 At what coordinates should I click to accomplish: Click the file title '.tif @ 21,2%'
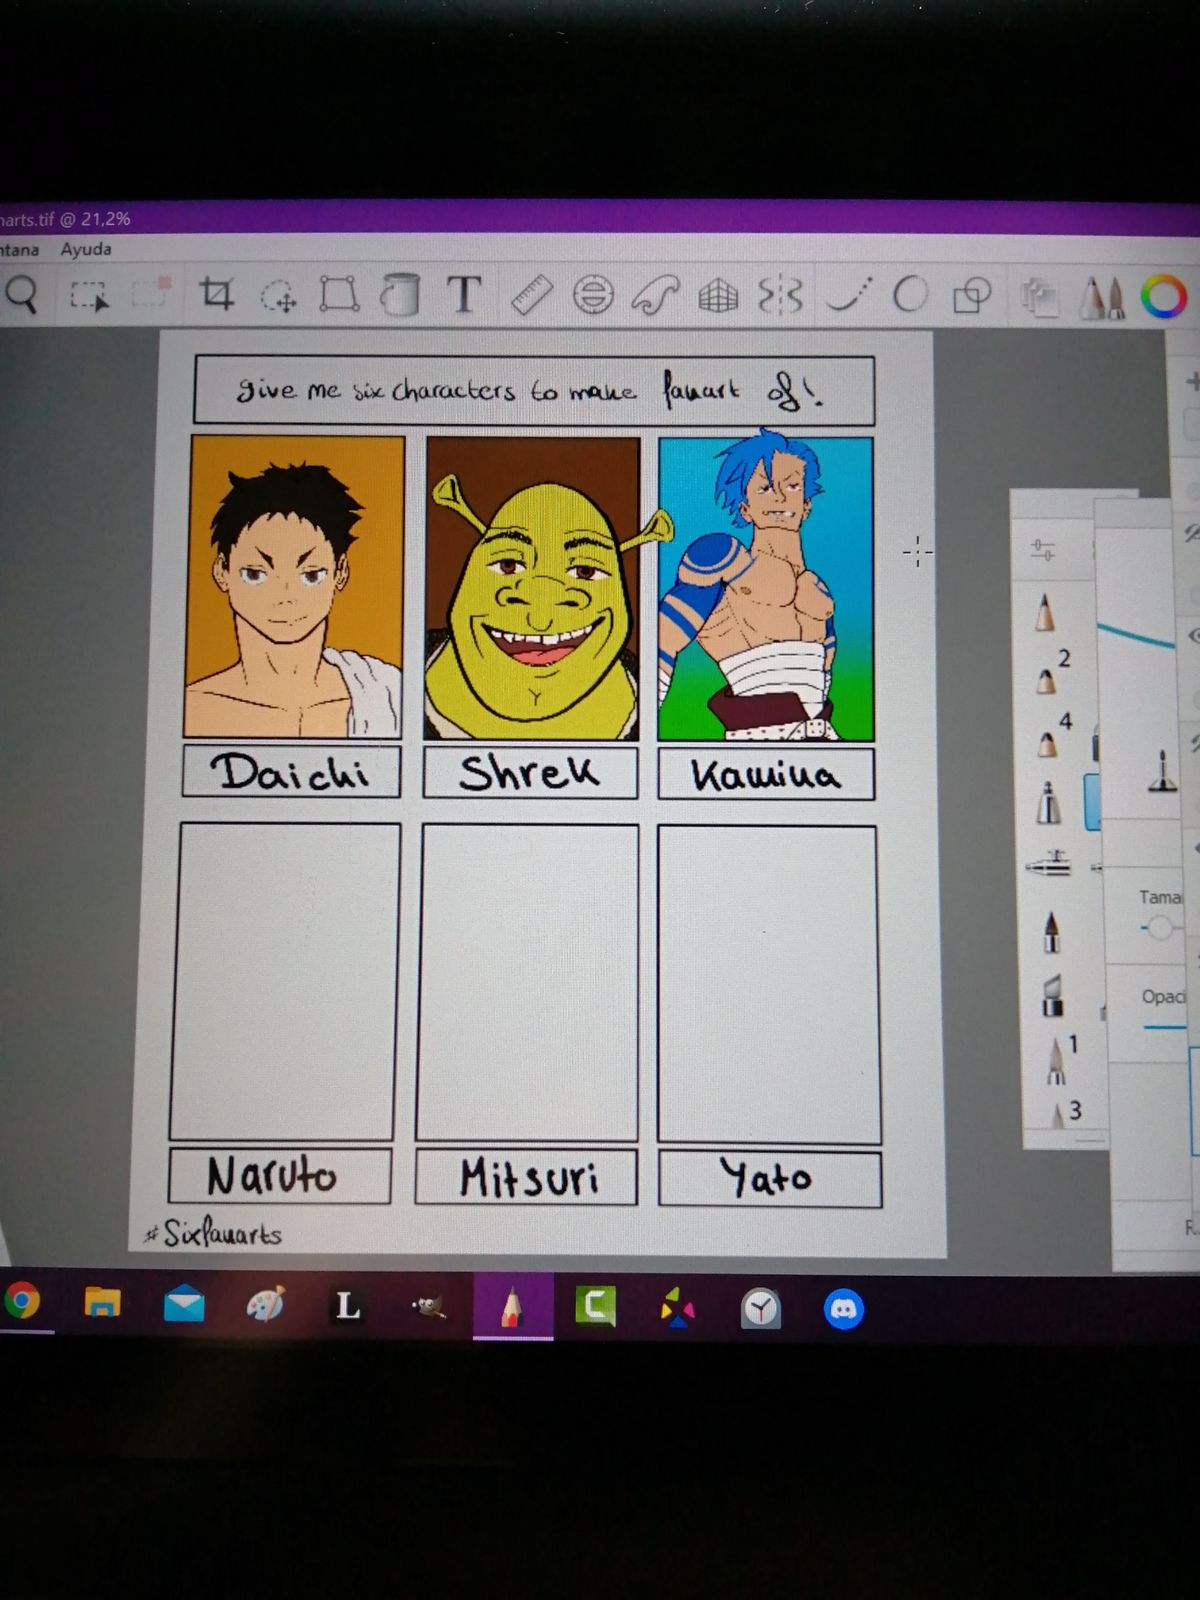point(66,218)
